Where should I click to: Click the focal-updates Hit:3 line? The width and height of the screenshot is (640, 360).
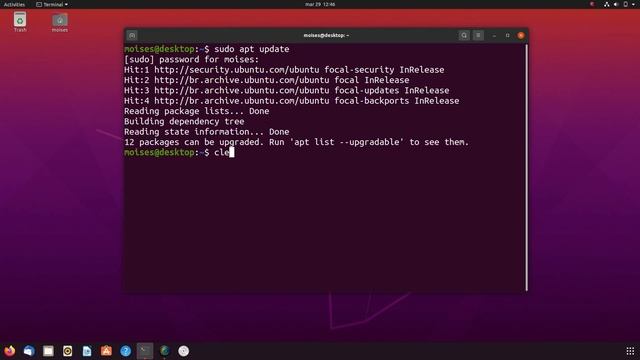pyautogui.click(x=287, y=91)
